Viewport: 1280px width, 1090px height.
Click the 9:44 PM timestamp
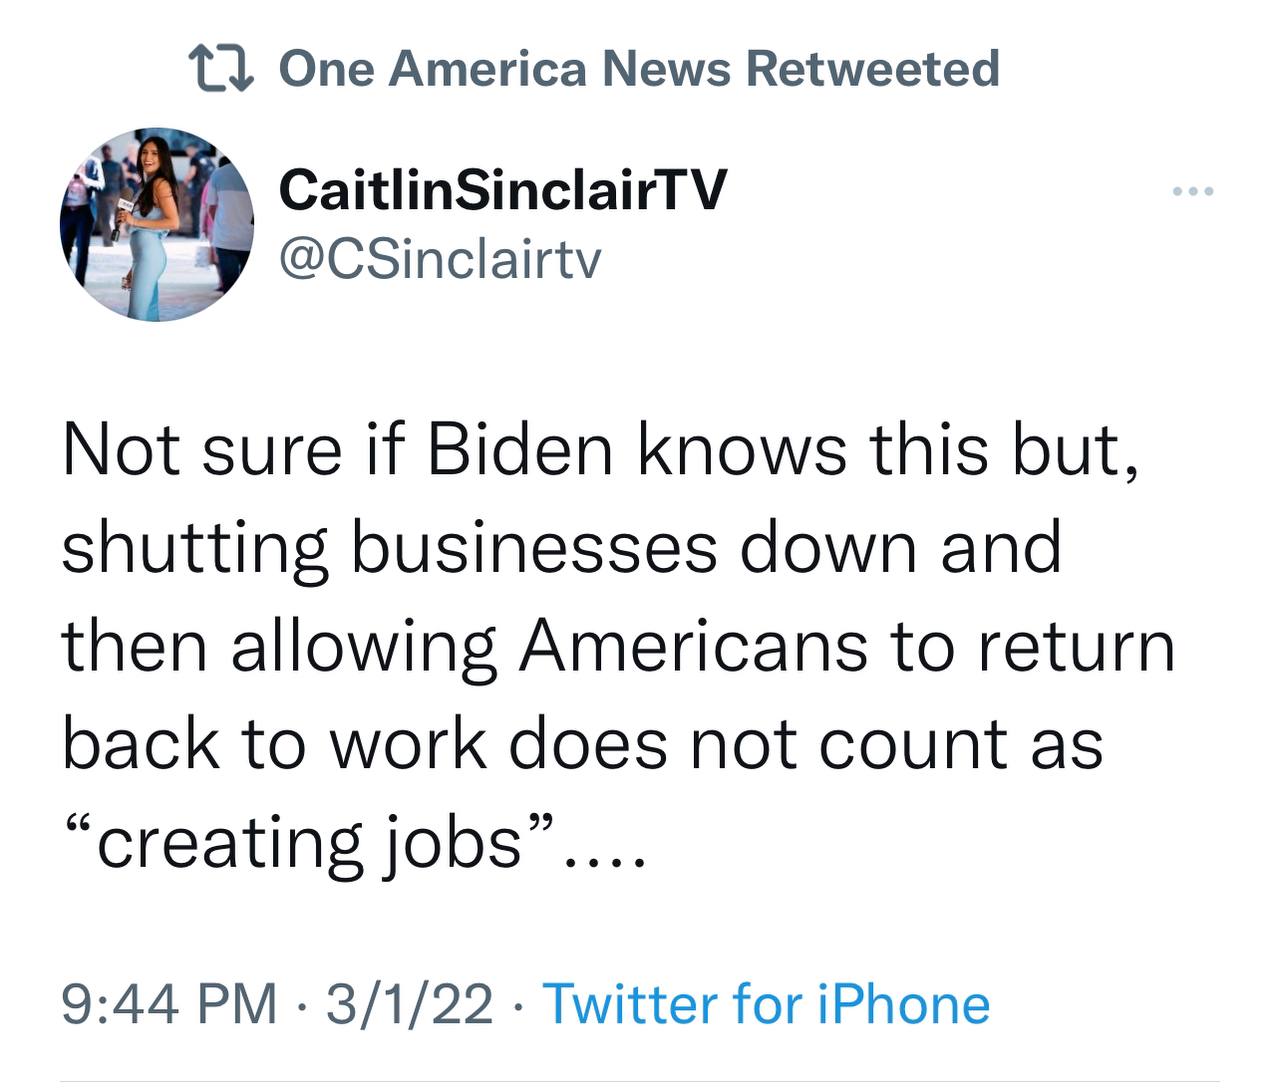coord(169,1004)
